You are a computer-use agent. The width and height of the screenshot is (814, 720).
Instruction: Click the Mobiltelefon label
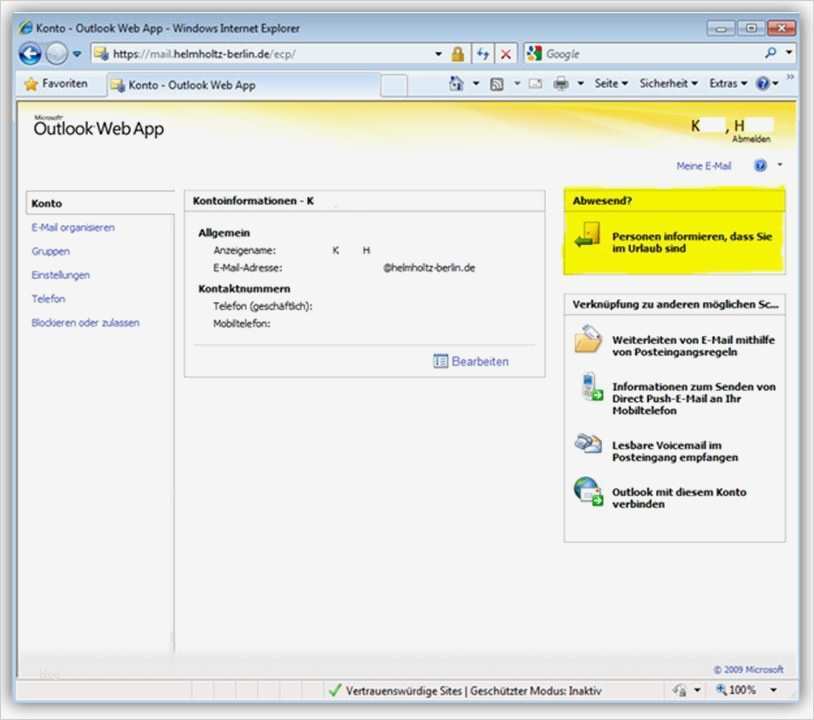point(241,323)
